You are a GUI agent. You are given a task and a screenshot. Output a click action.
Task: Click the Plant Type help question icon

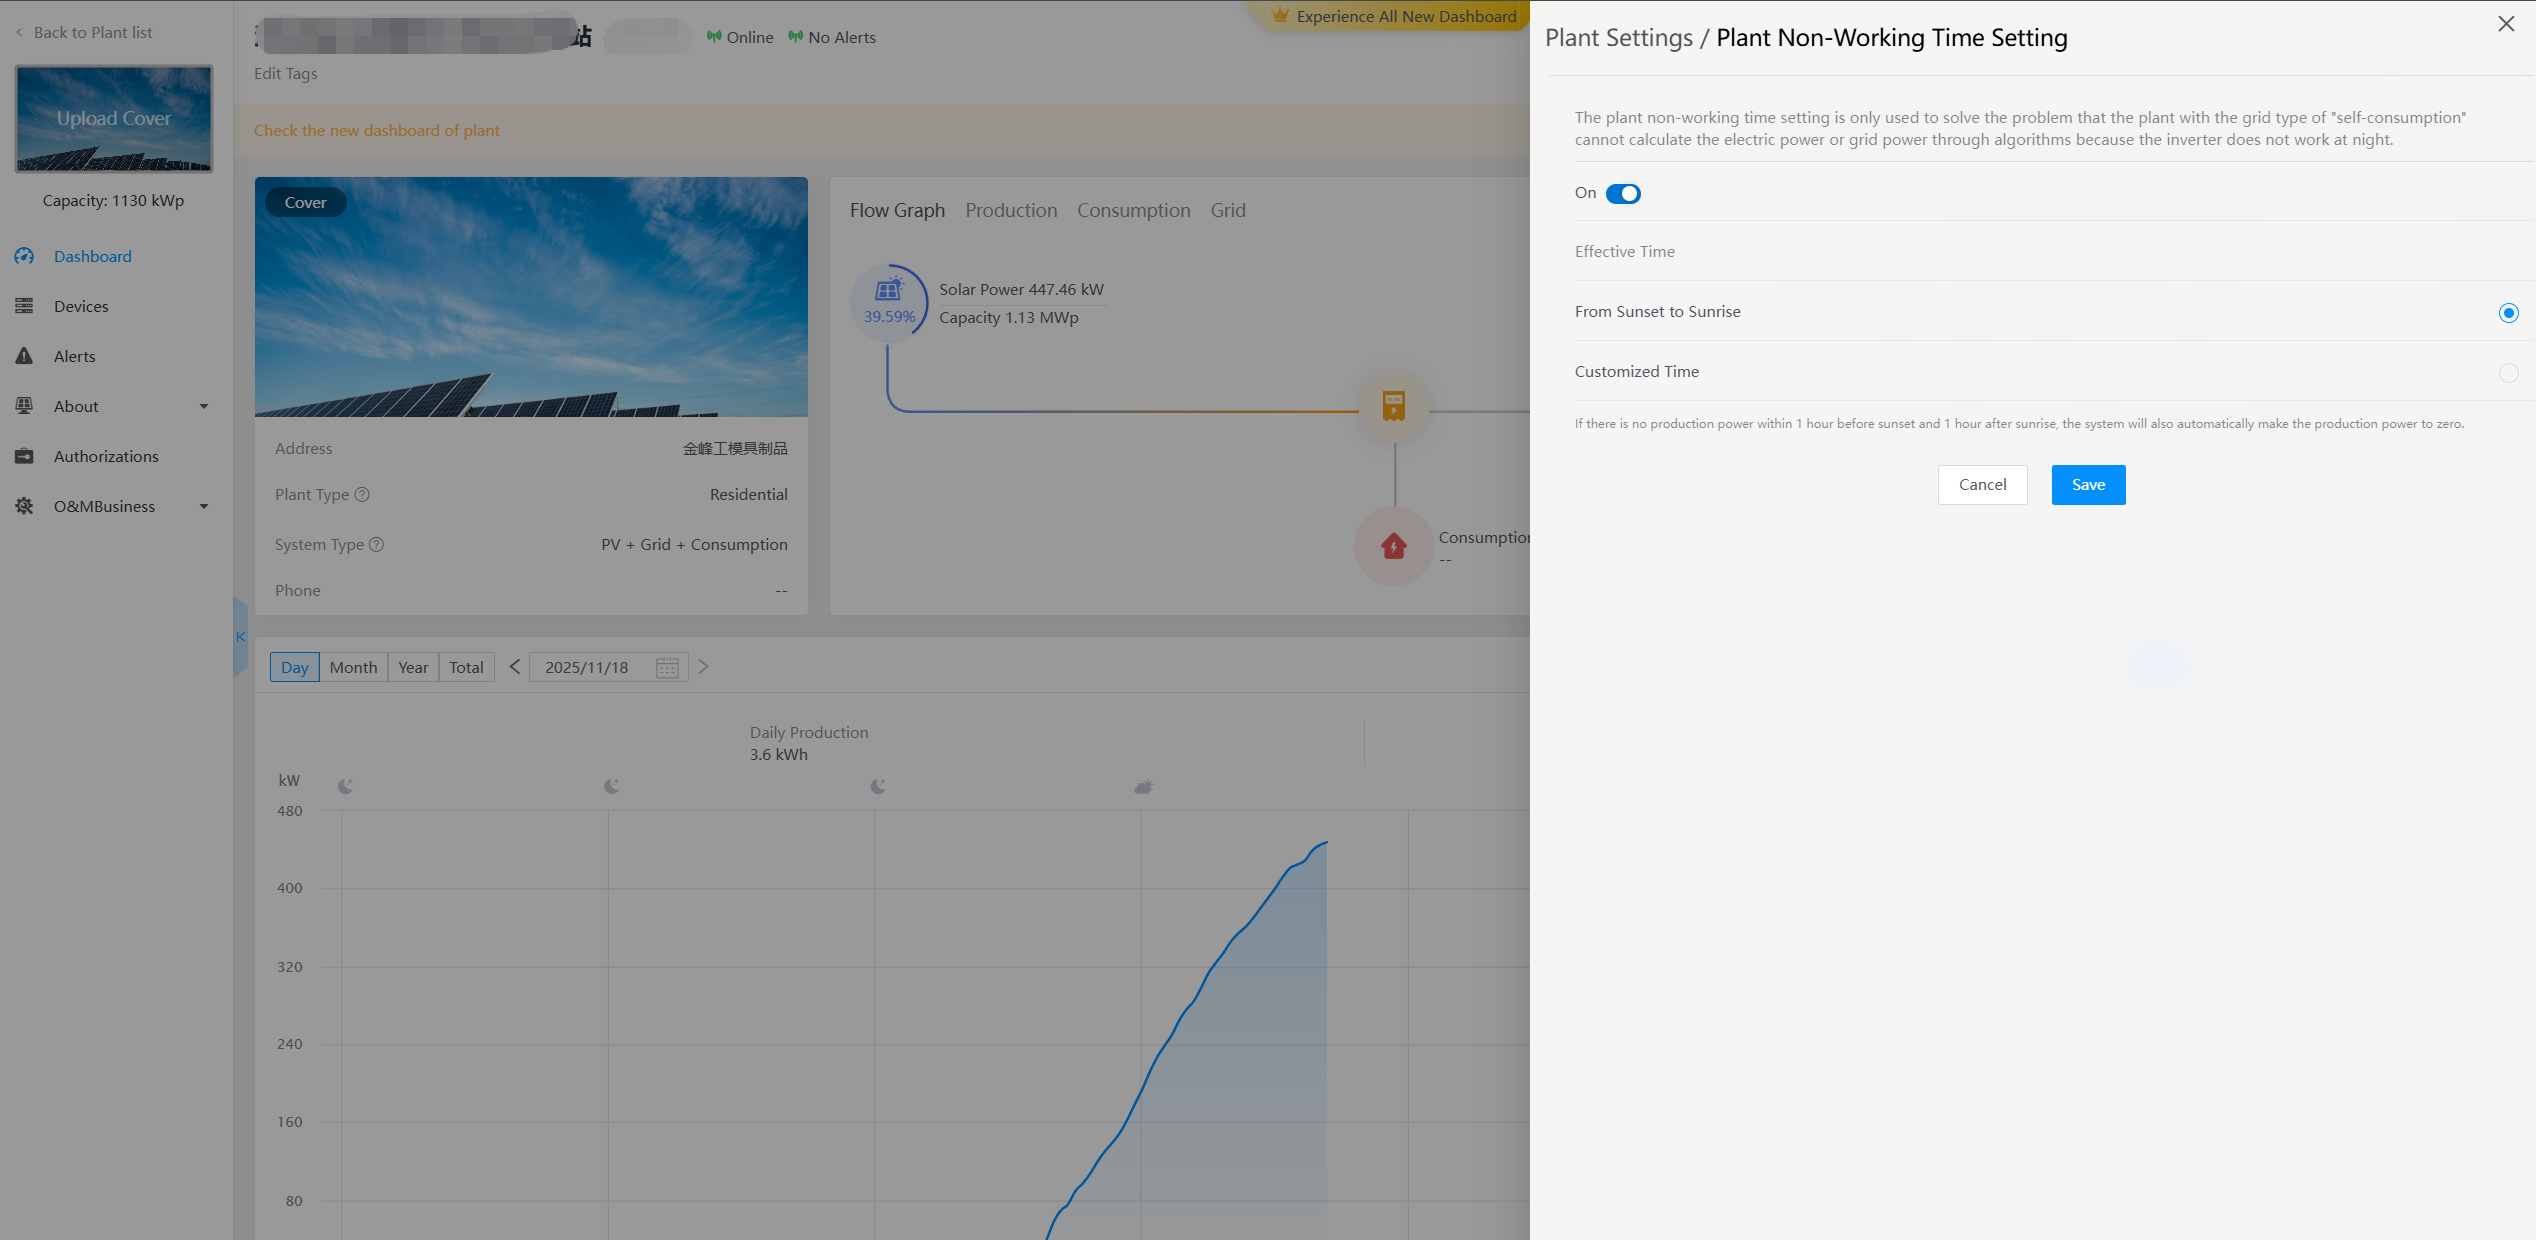coord(362,494)
